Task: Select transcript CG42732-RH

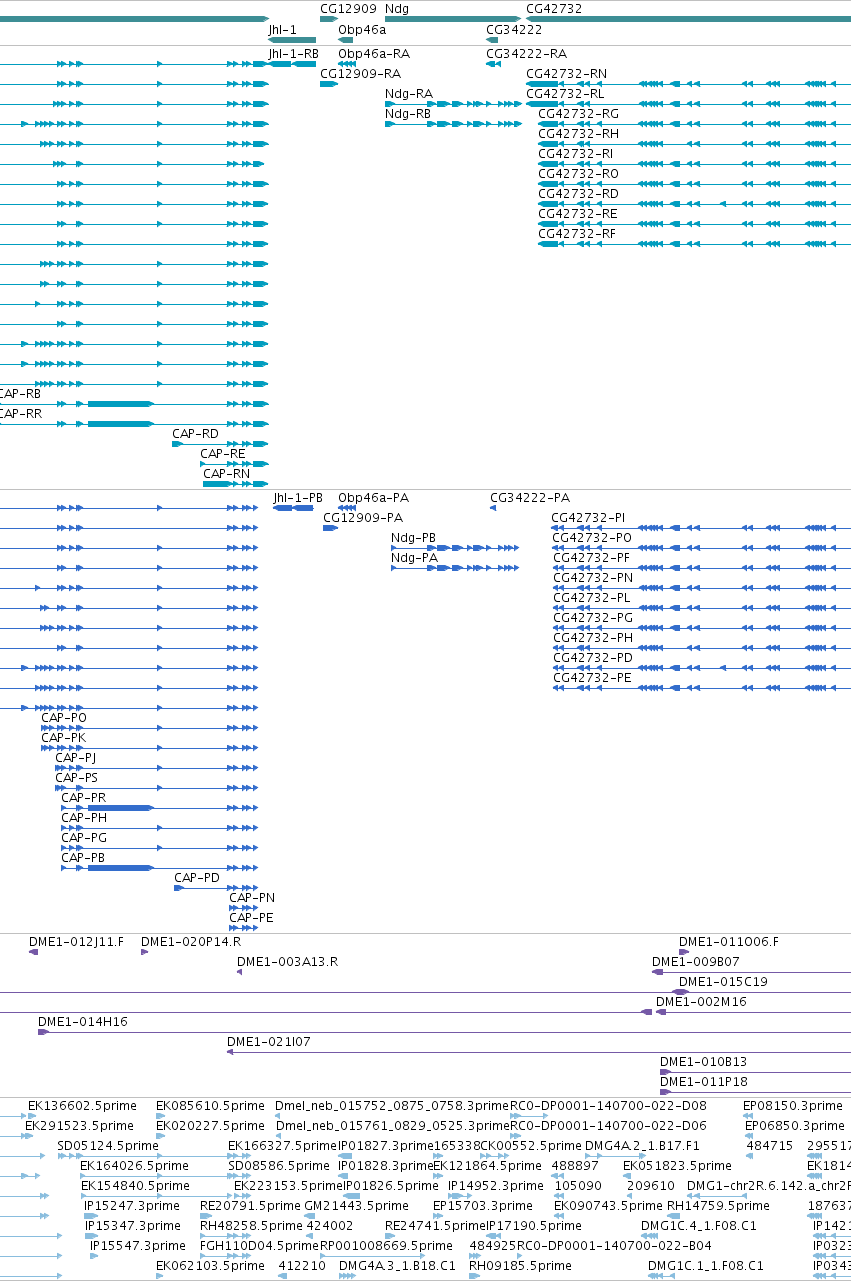Action: (578, 133)
